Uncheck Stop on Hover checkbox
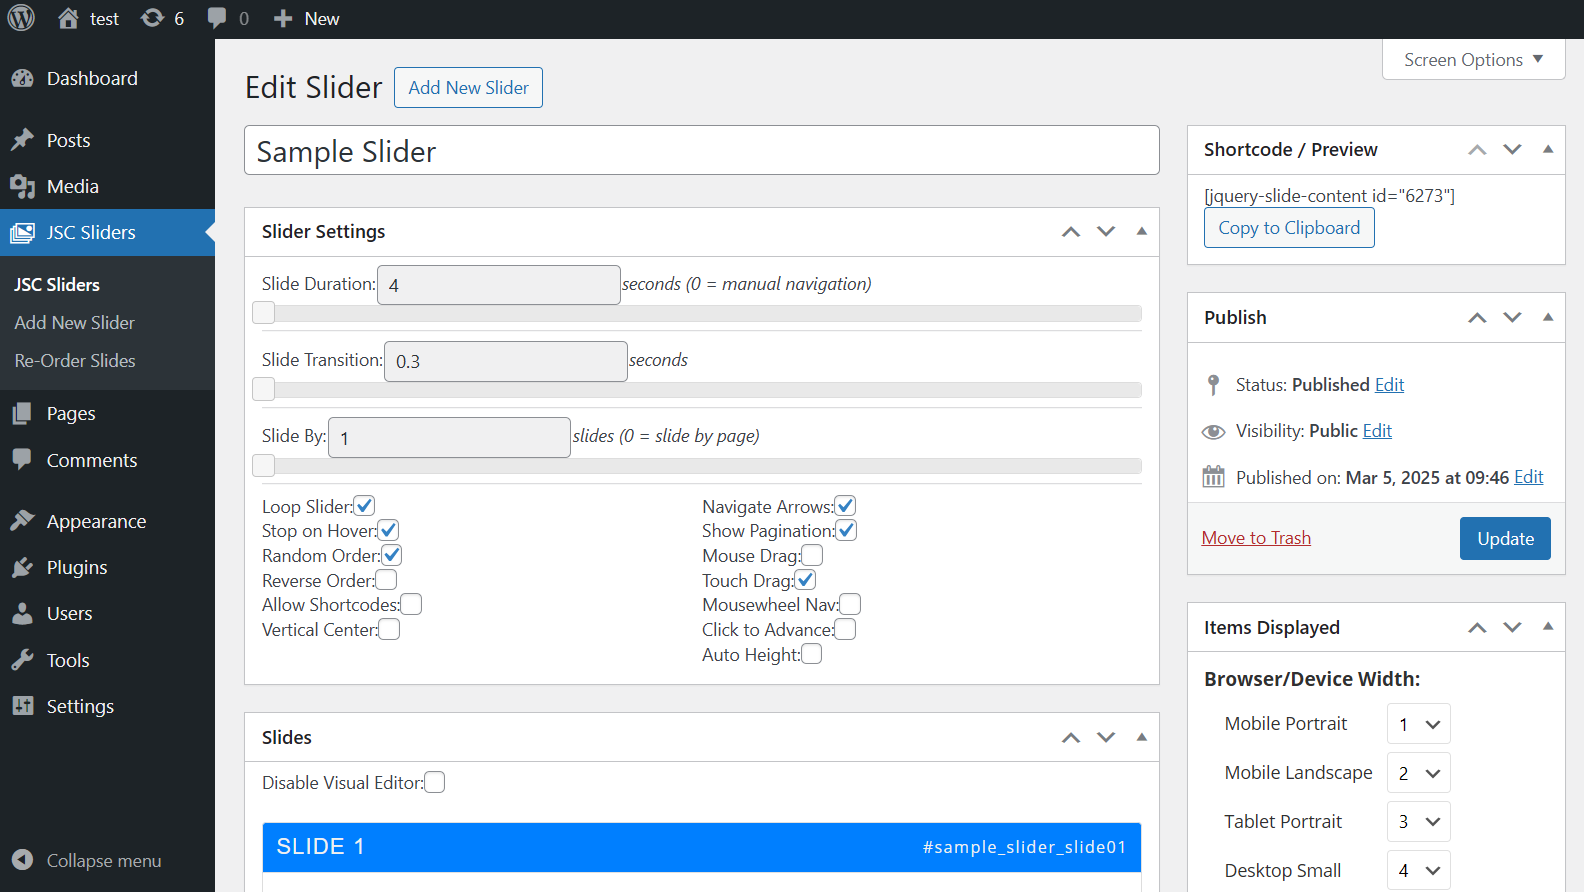1584x892 pixels. [389, 530]
